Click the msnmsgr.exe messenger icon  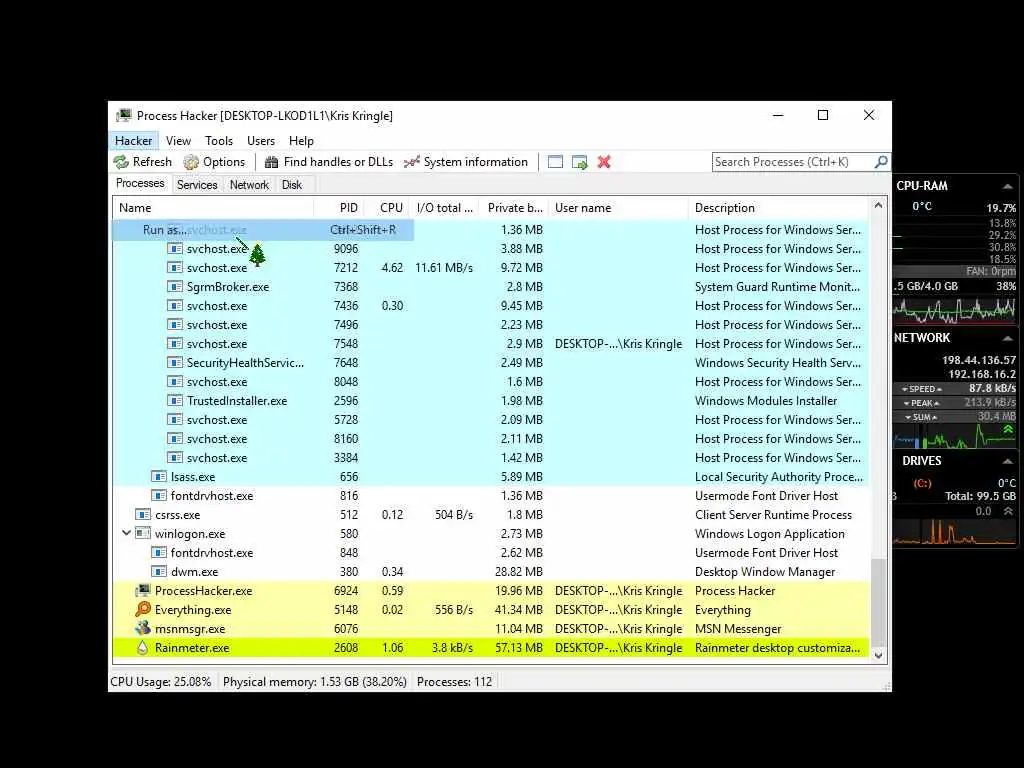point(142,628)
